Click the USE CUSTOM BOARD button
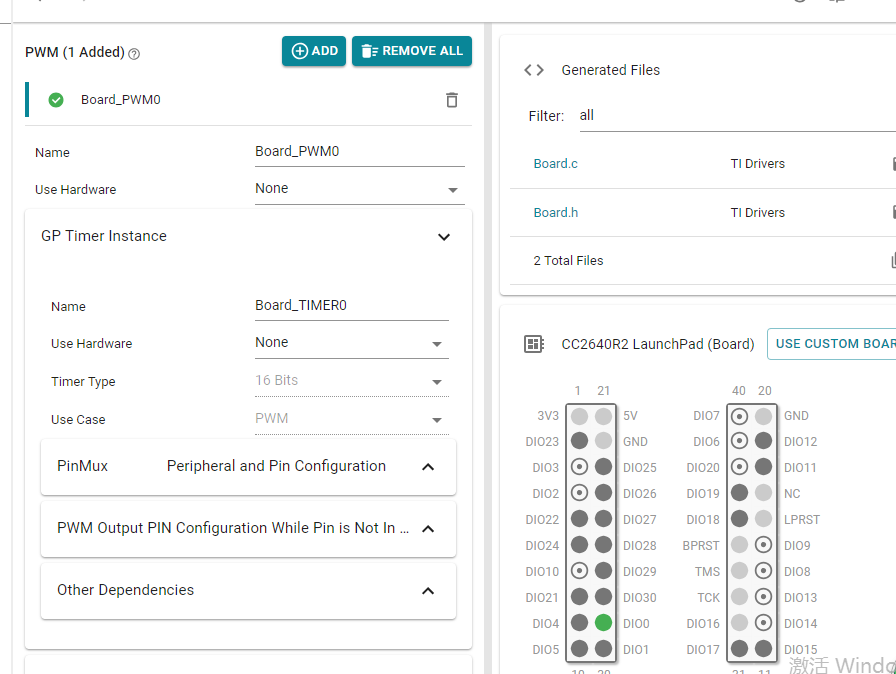 click(834, 344)
